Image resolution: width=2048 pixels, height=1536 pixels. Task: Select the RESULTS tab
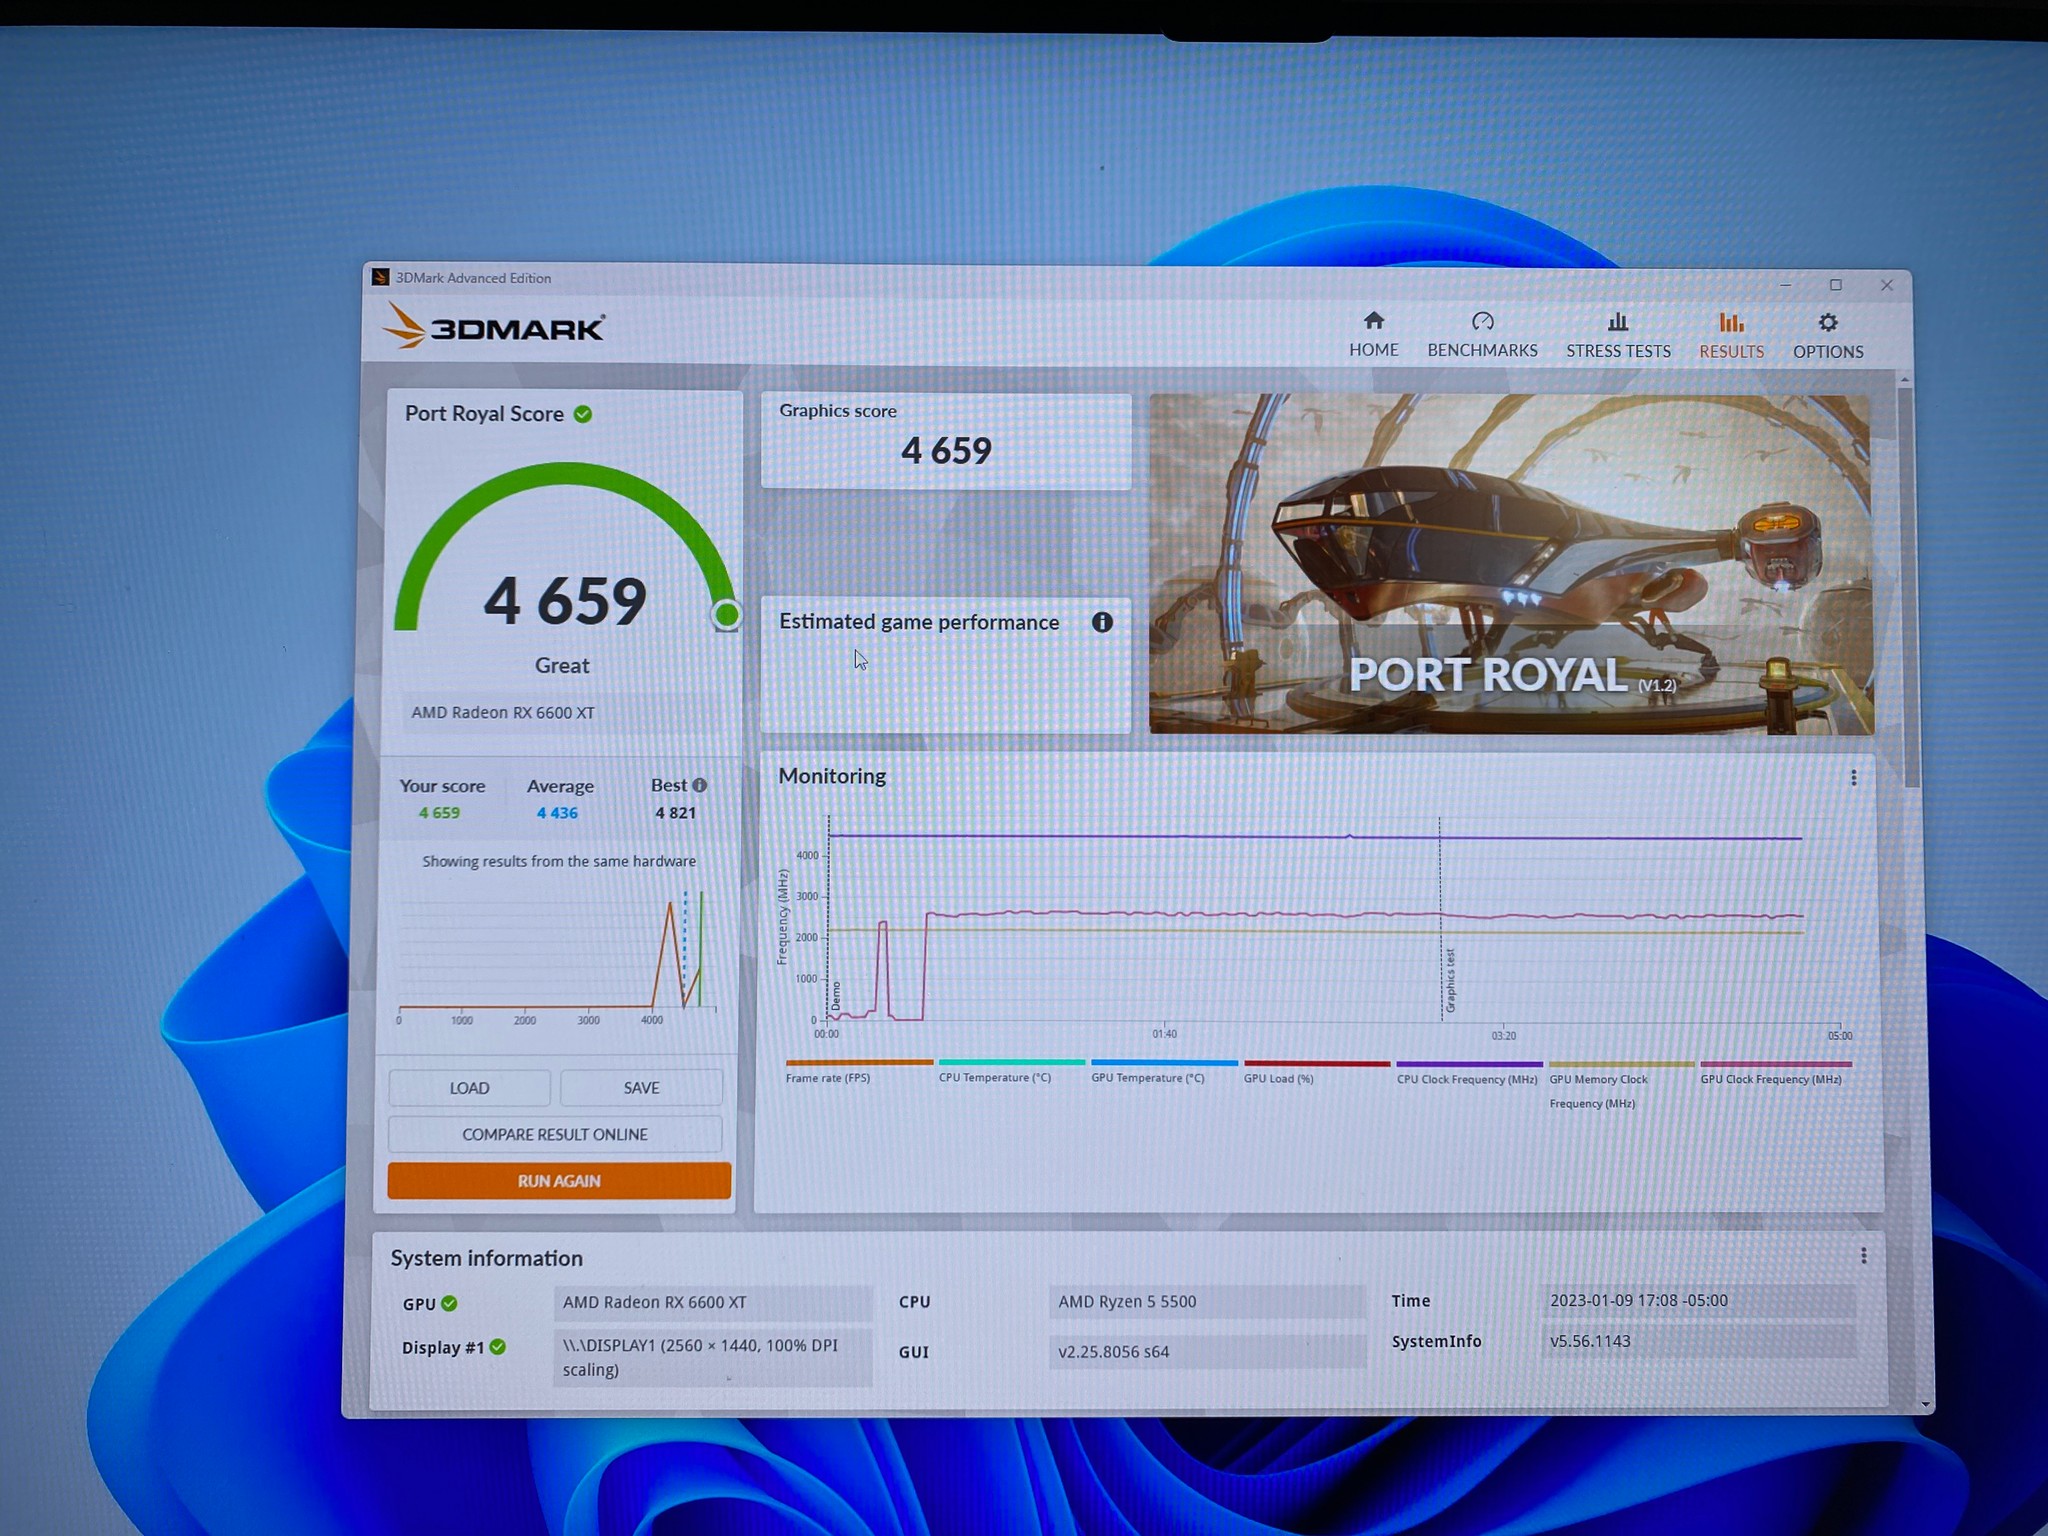click(x=1731, y=336)
